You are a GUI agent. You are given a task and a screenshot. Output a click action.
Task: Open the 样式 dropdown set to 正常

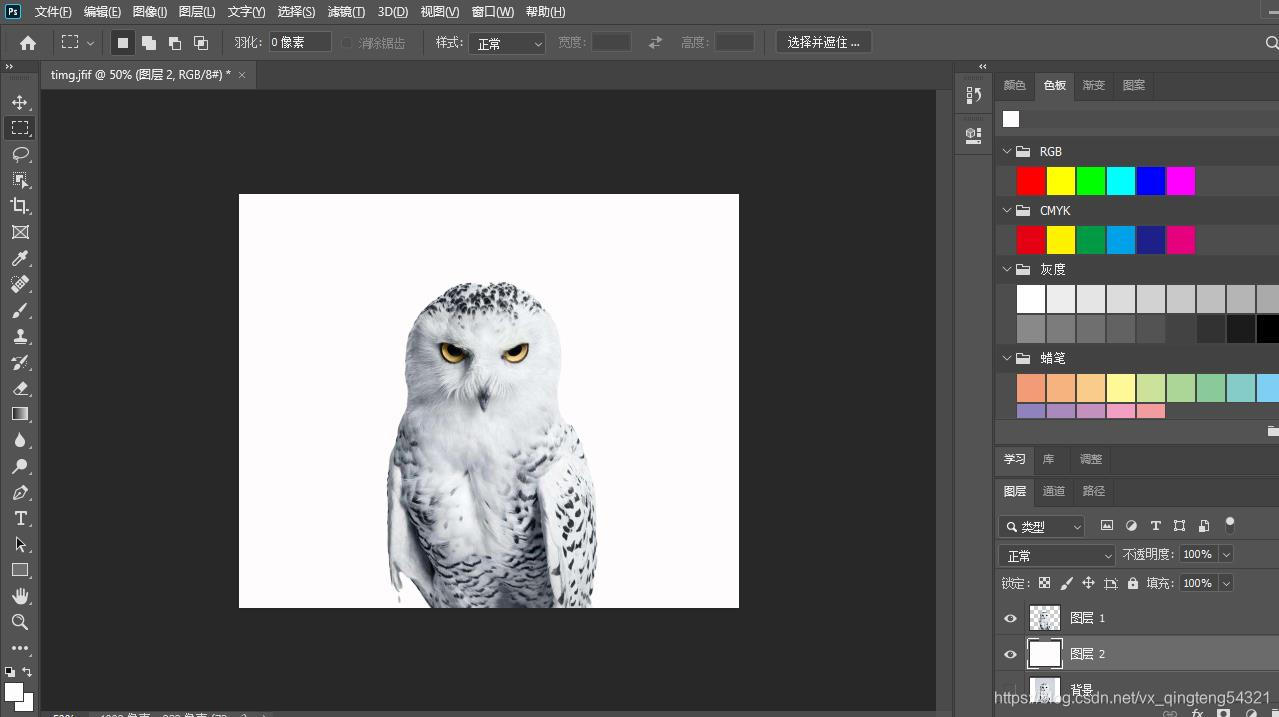coord(507,43)
